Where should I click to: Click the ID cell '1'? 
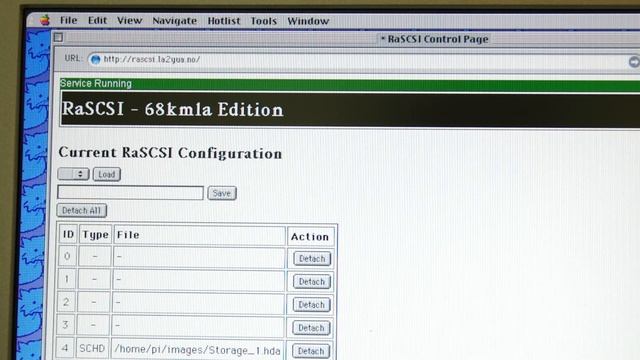tap(67, 279)
